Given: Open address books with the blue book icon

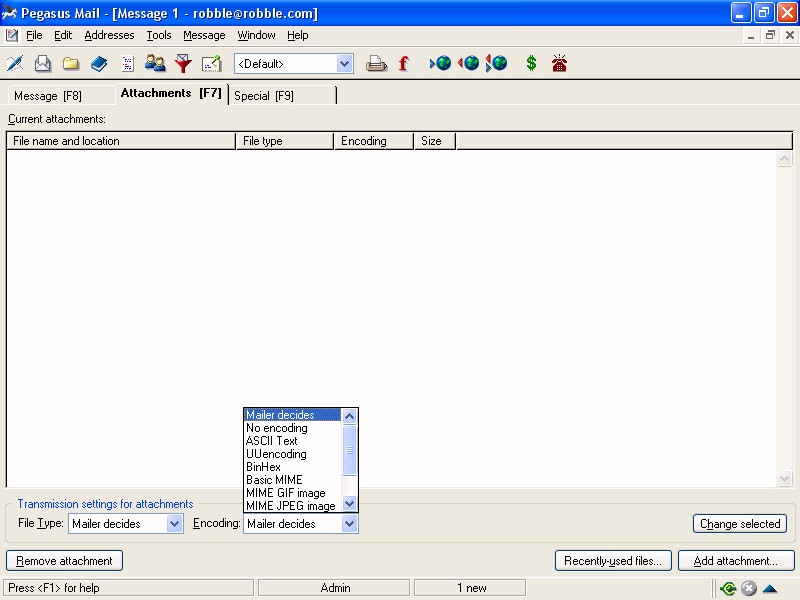Looking at the screenshot, I should click(99, 64).
